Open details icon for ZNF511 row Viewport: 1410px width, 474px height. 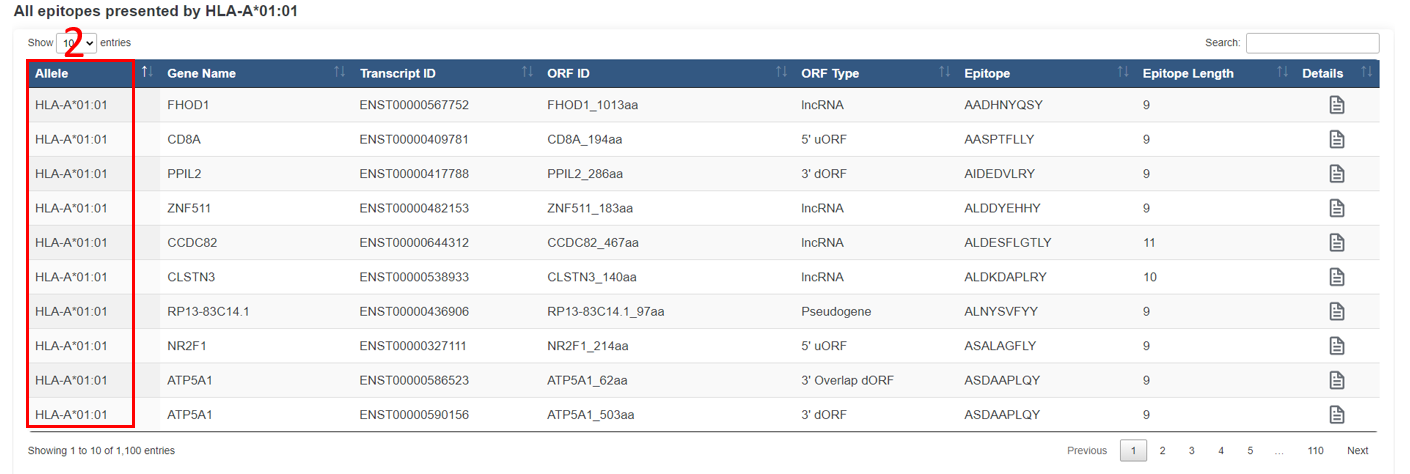pyautogui.click(x=1336, y=208)
